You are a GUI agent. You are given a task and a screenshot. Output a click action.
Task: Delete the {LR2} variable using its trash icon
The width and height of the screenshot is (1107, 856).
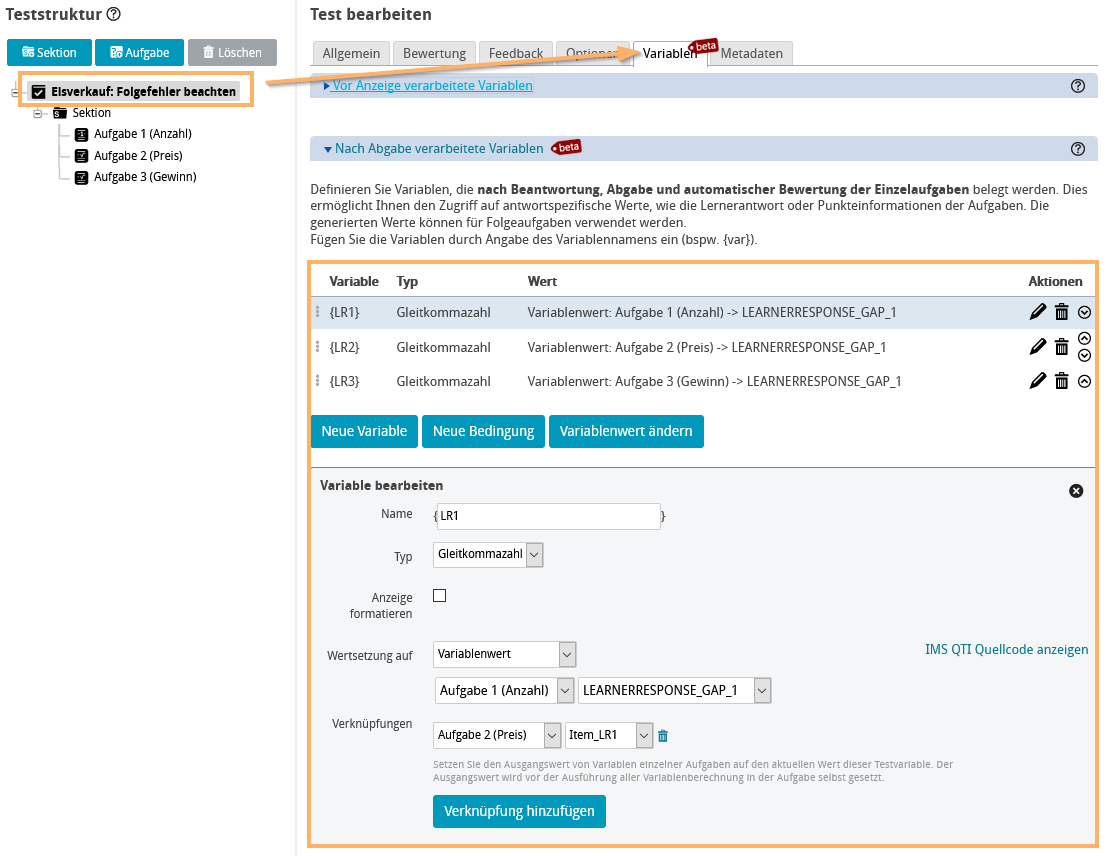tap(1061, 346)
